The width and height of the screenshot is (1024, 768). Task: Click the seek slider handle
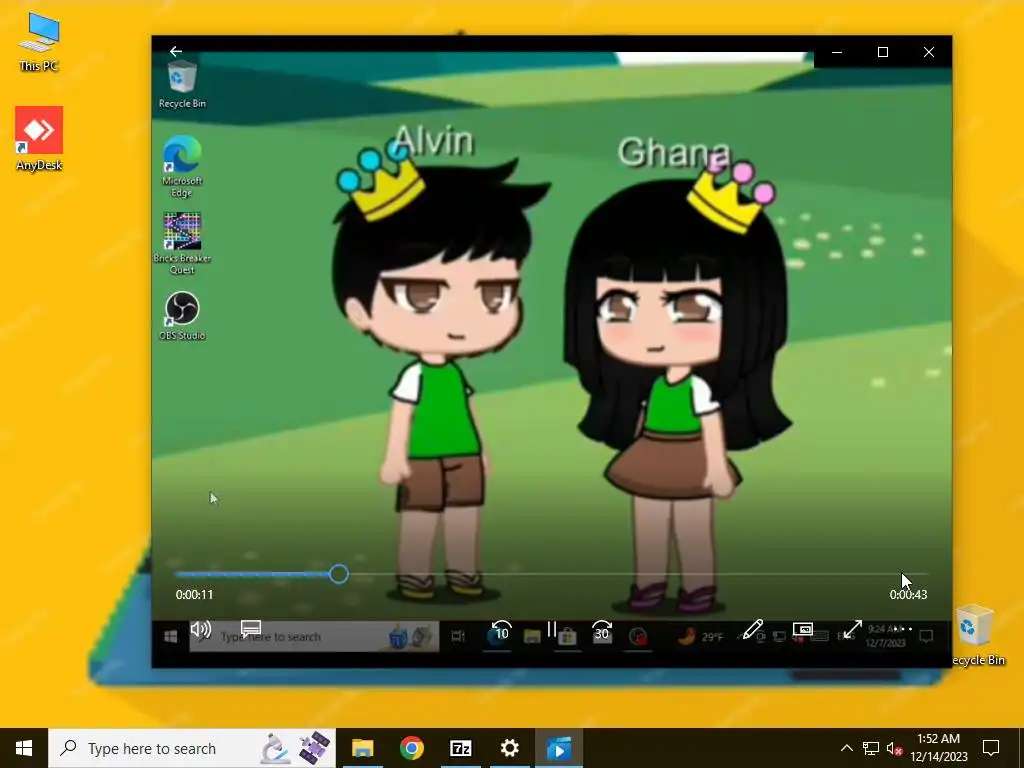(338, 574)
